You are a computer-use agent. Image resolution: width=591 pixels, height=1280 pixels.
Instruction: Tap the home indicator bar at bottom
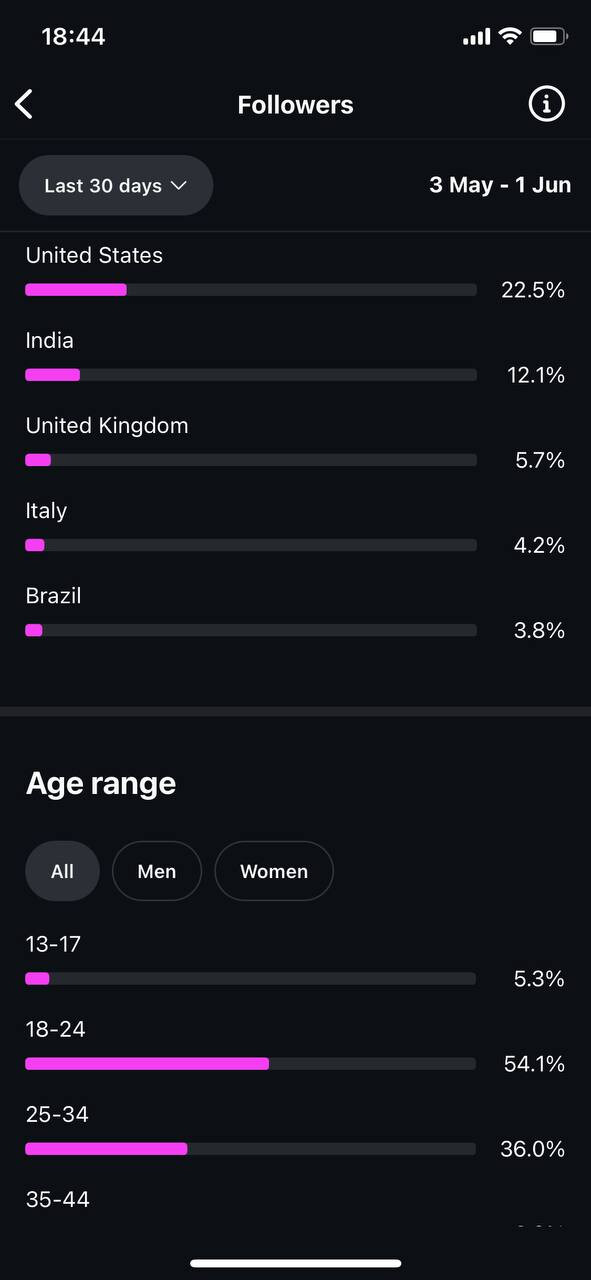pos(295,1263)
